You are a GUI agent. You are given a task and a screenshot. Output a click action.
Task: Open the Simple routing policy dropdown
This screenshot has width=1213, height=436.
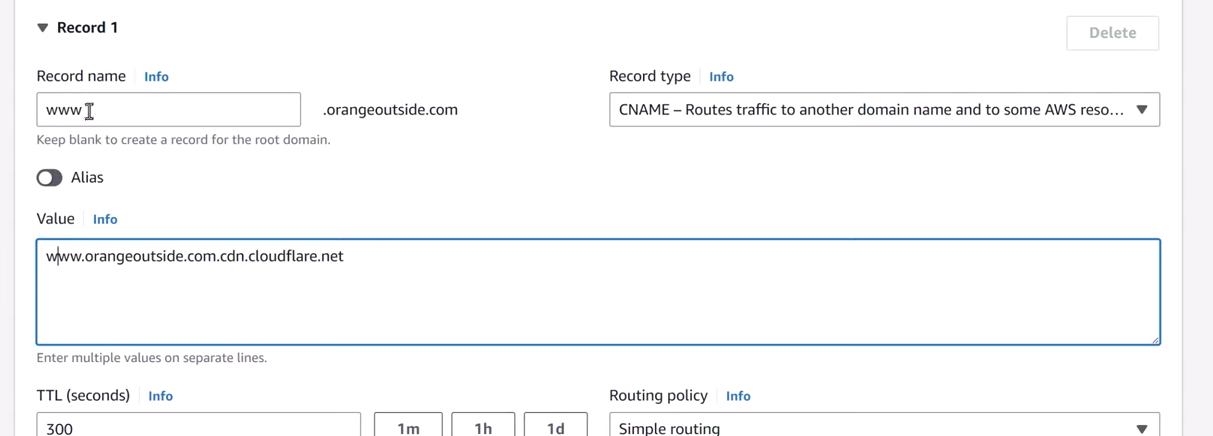[x=870, y=427]
